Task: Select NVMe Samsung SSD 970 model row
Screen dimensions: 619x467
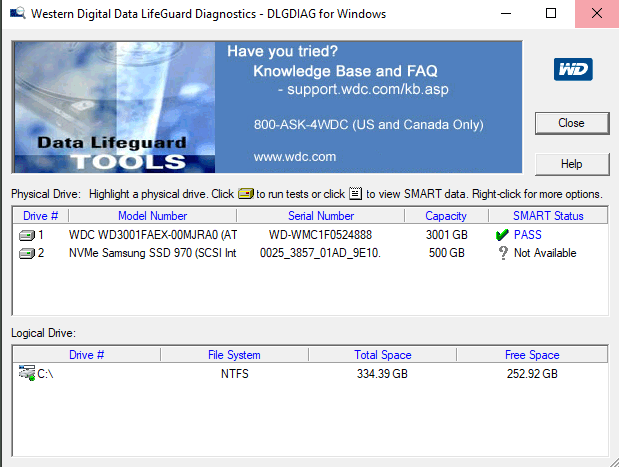Action: coord(152,253)
